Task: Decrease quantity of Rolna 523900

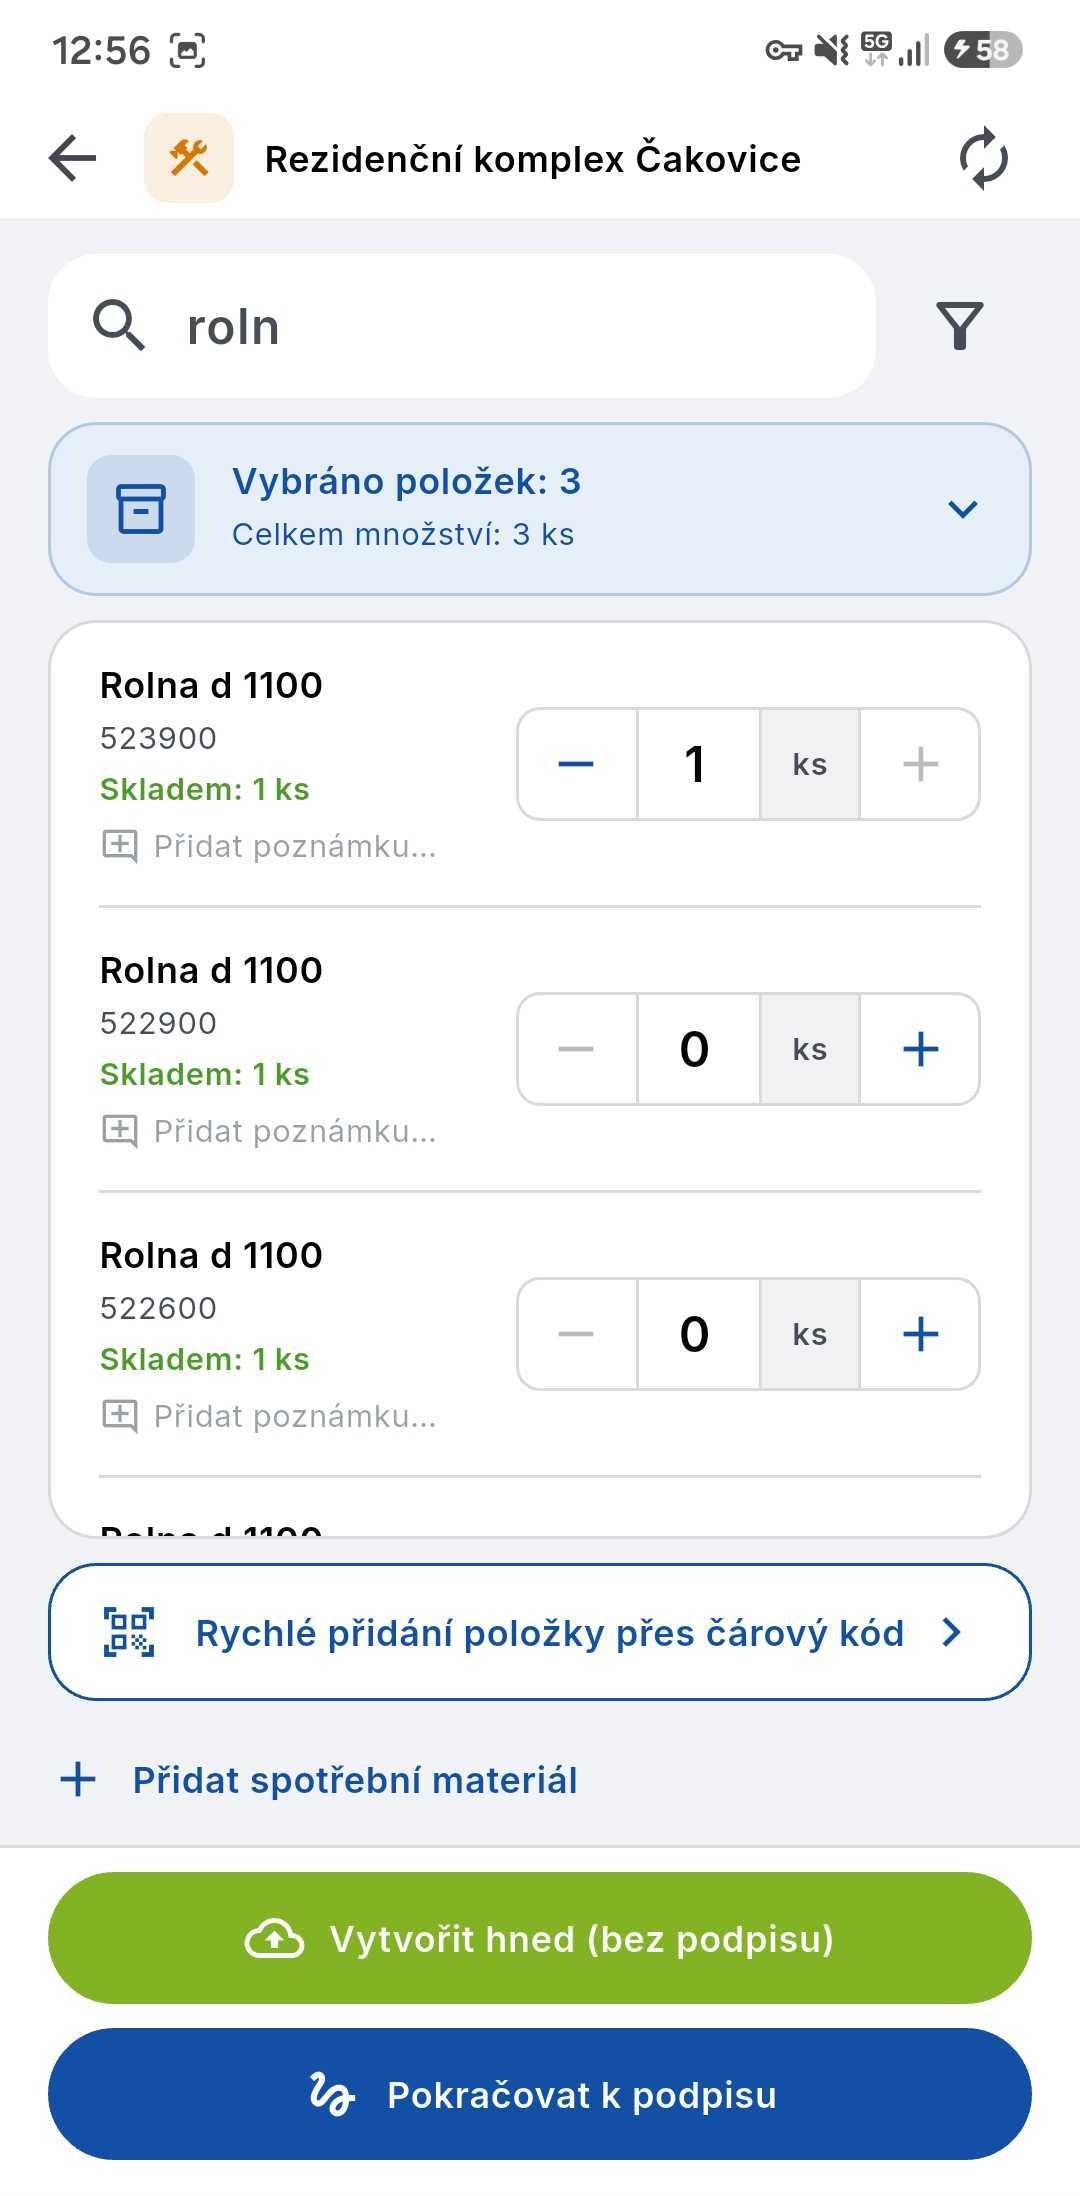Action: click(x=576, y=764)
